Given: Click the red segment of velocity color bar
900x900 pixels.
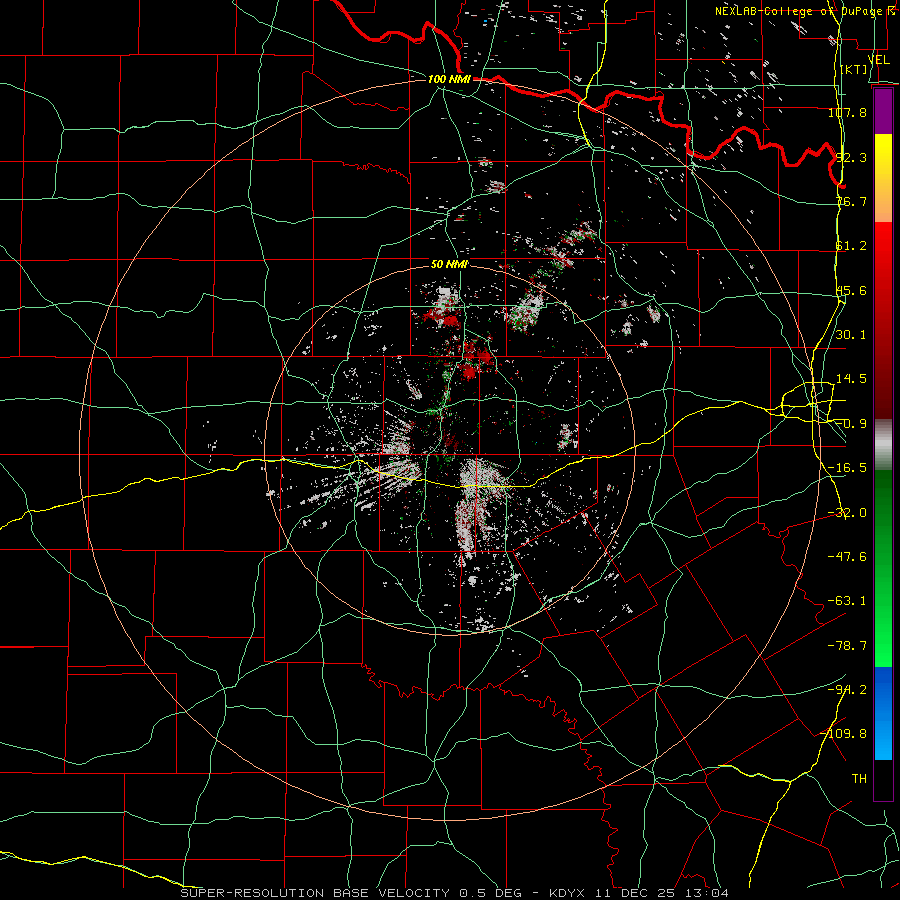Looking at the screenshot, I should 883,320.
